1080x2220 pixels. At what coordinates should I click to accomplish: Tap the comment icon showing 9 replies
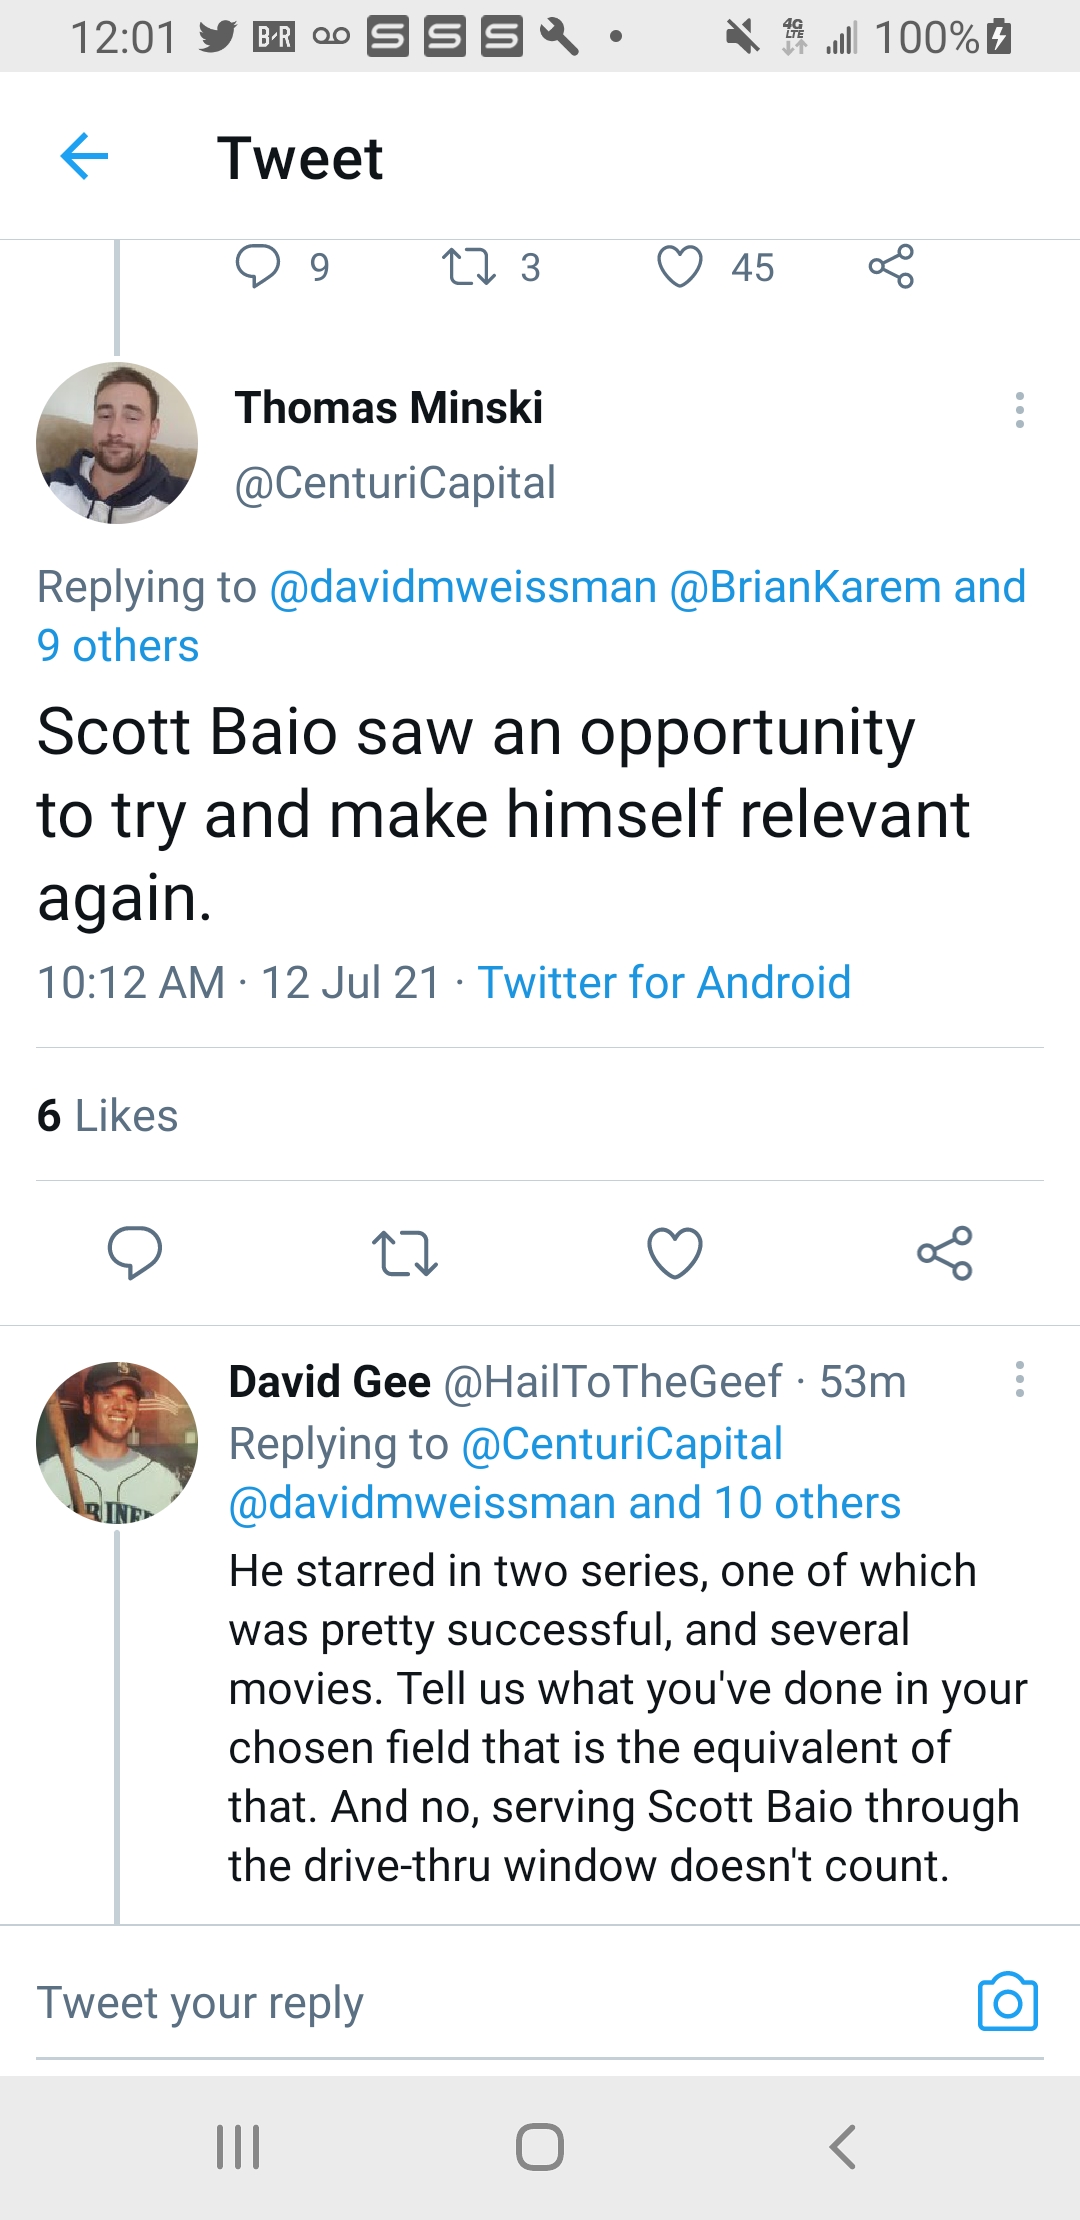[258, 267]
